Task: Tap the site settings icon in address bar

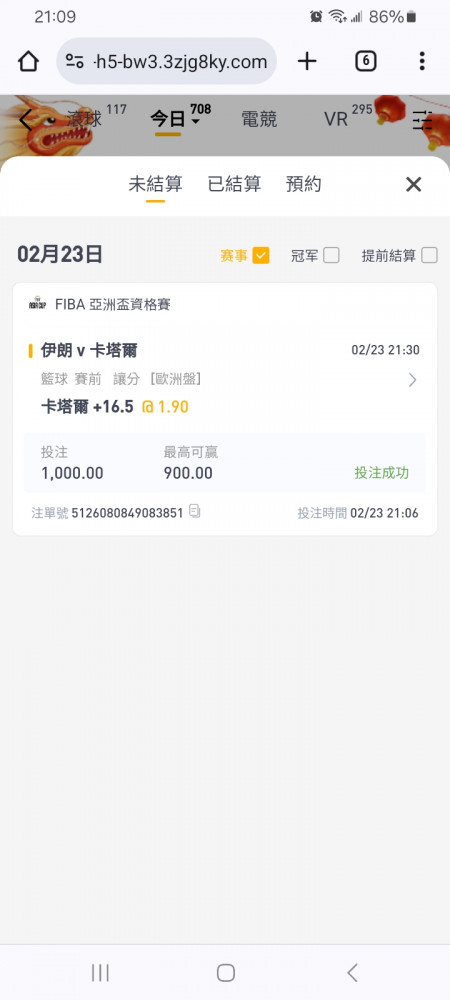Action: click(75, 62)
